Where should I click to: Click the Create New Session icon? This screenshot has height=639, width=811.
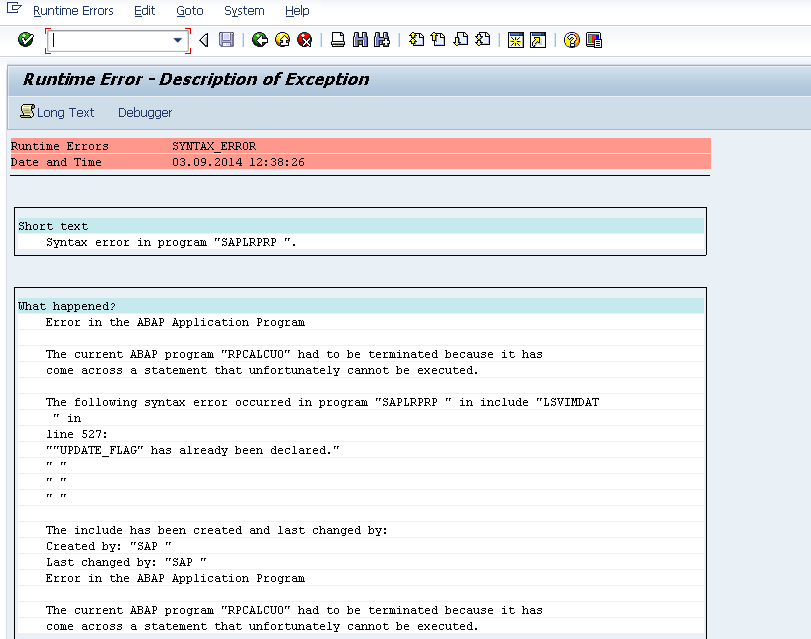[516, 40]
